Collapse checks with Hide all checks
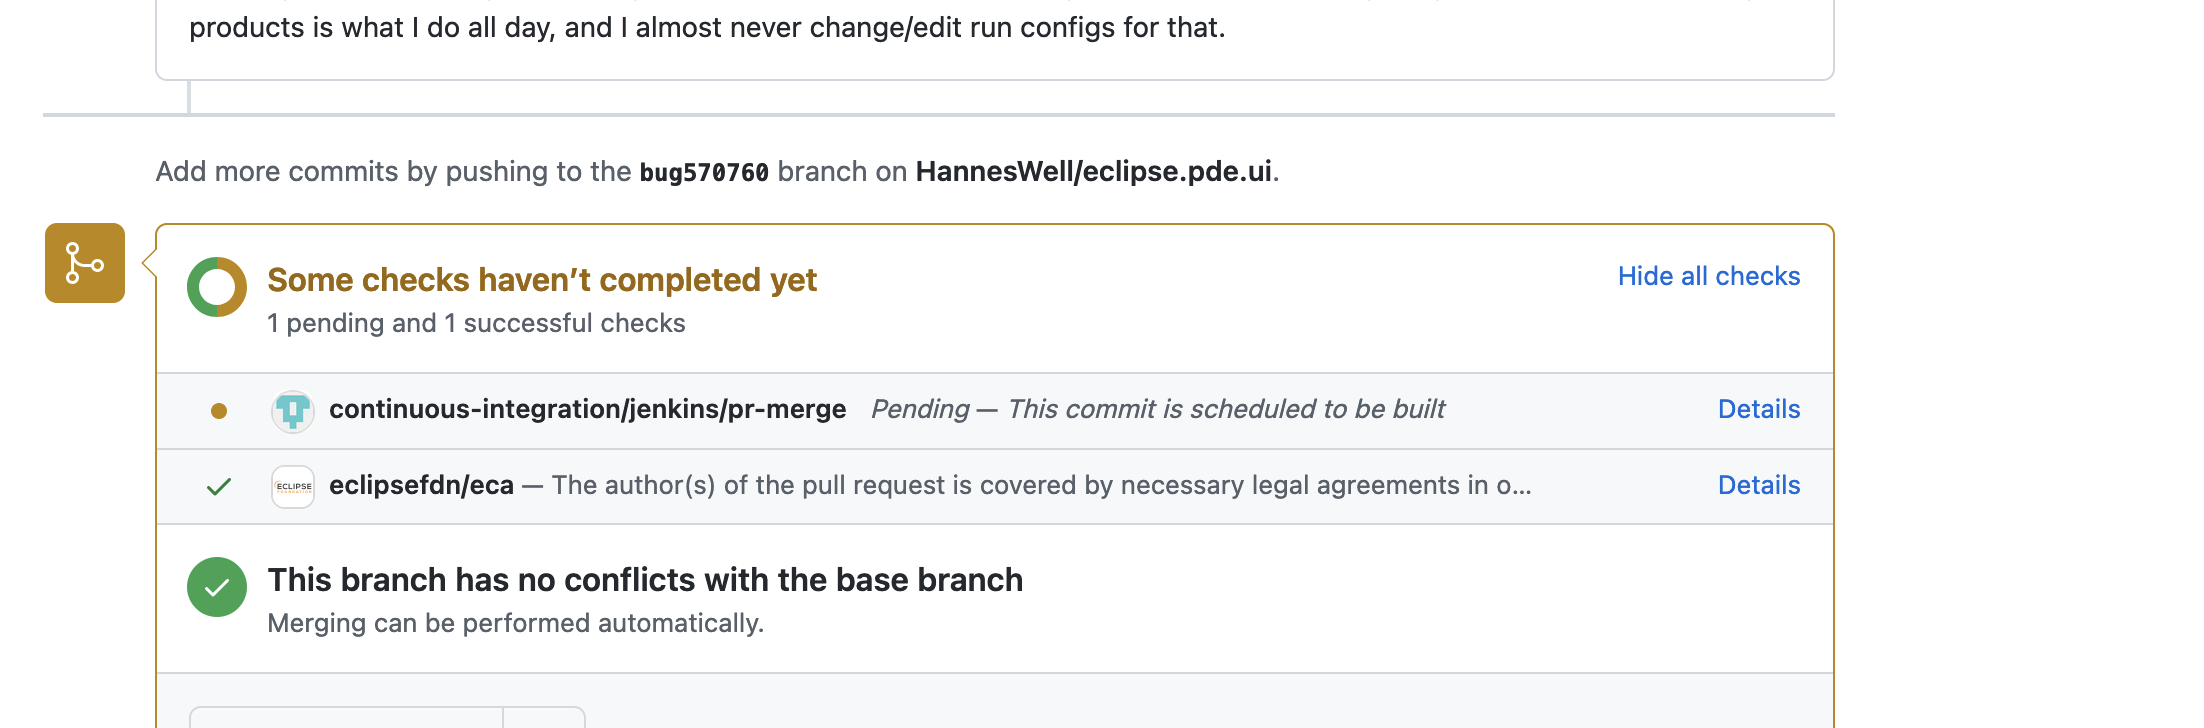Image resolution: width=2204 pixels, height=728 pixels. click(x=1708, y=277)
